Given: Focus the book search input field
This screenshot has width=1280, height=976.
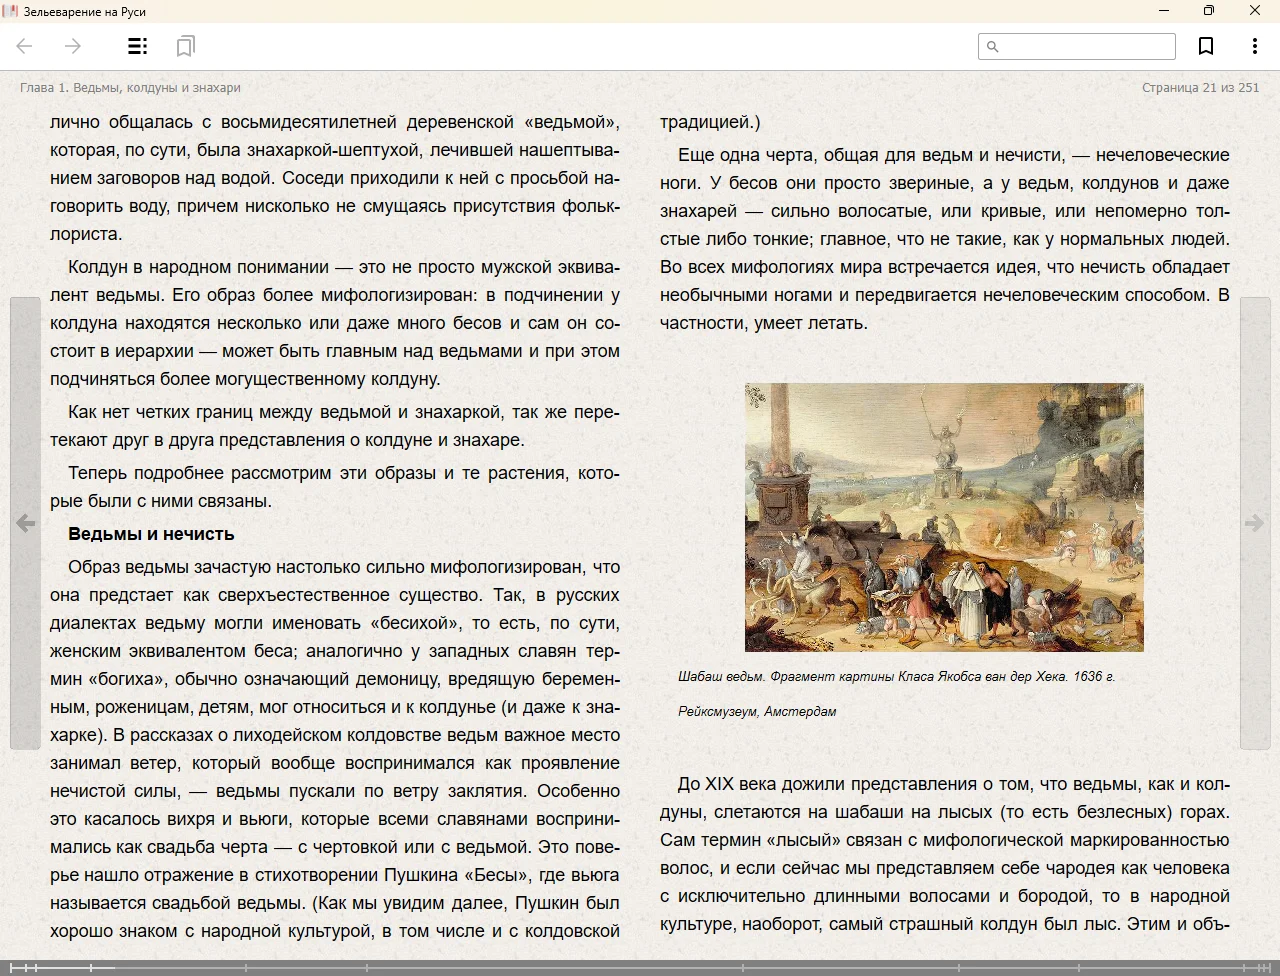Looking at the screenshot, I should 1087,47.
